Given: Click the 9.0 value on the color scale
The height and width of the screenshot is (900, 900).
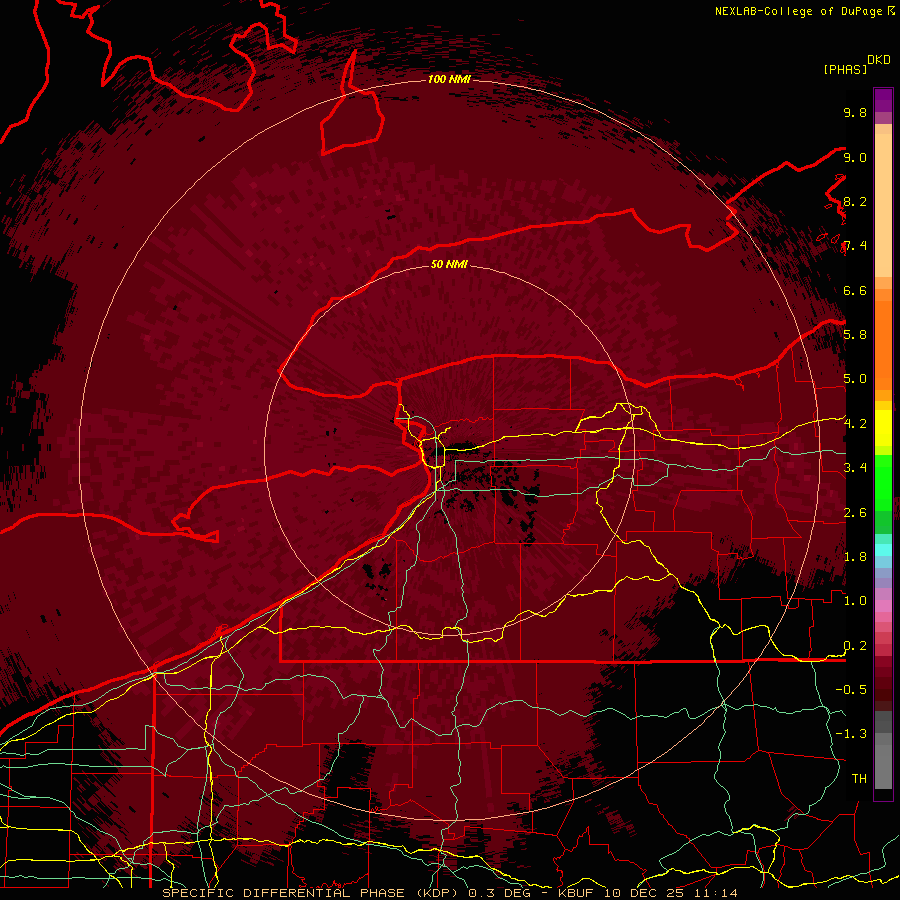Looking at the screenshot, I should (855, 157).
